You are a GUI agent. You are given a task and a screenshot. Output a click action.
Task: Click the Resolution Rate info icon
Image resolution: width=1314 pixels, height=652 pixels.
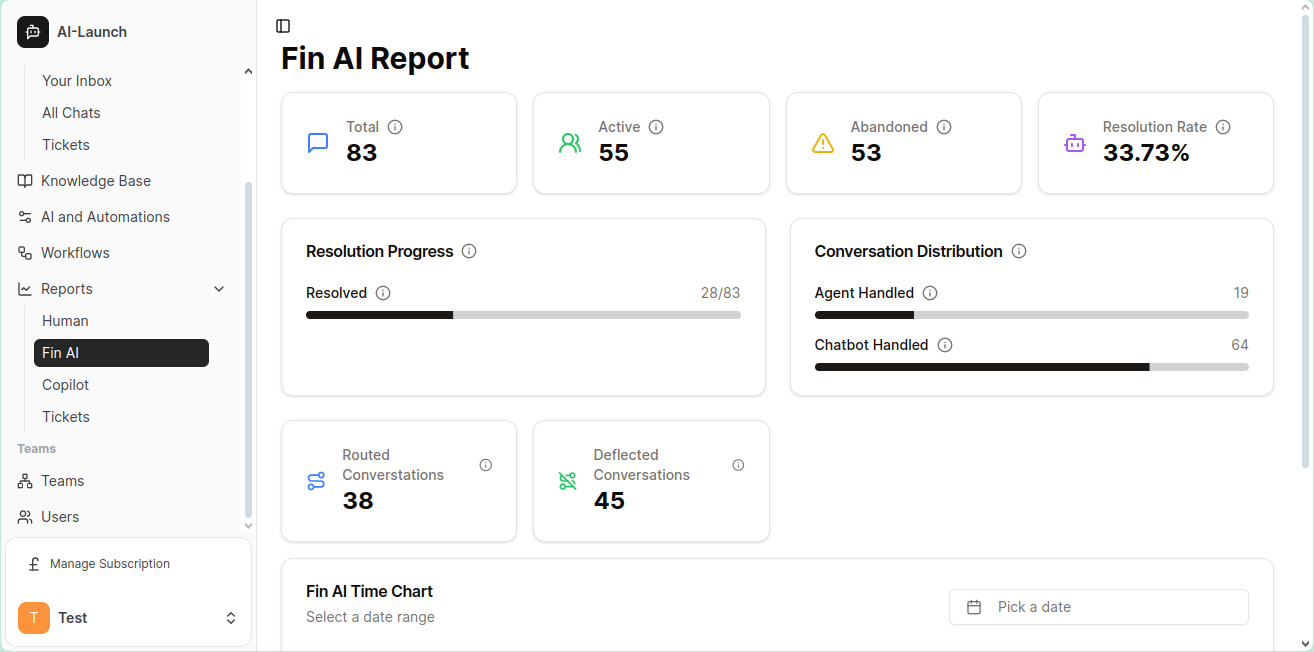tap(1223, 127)
